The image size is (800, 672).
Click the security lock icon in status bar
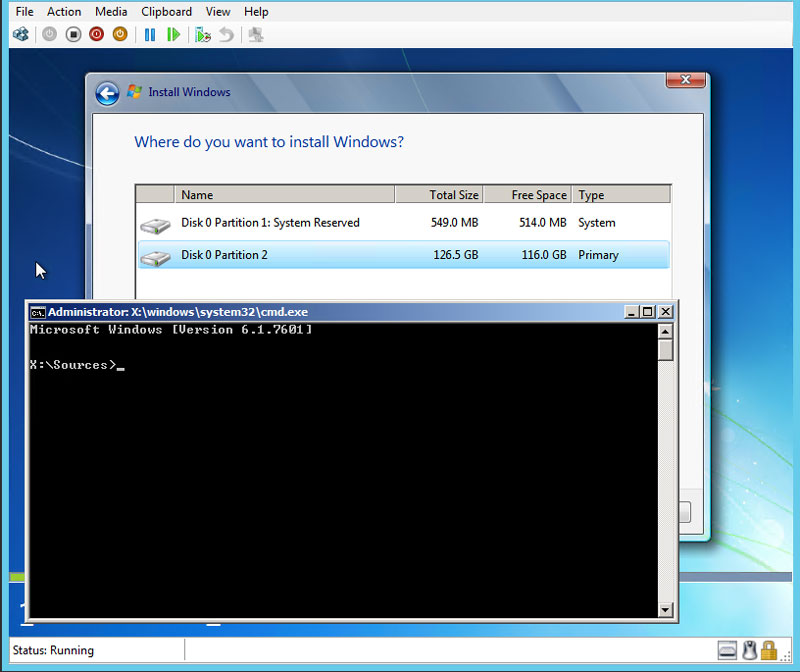point(769,650)
